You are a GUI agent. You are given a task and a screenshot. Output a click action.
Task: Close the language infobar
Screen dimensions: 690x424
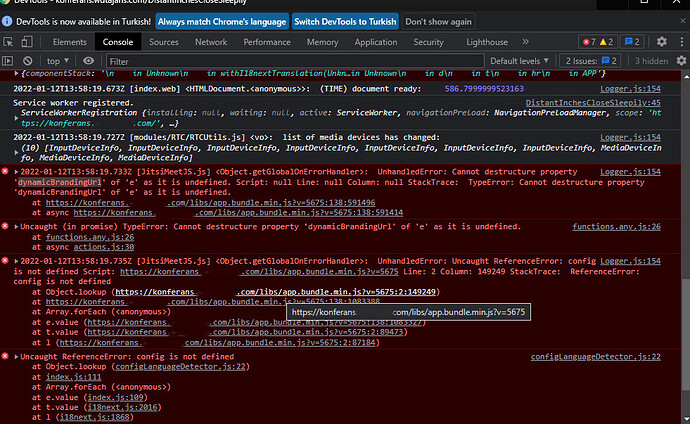[x=683, y=21]
